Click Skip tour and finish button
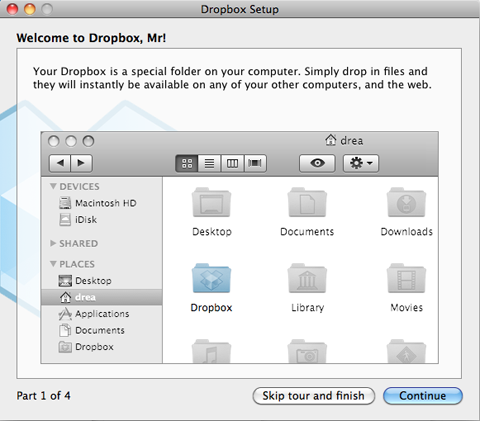Viewport: 480px width, 421px height. (314, 396)
